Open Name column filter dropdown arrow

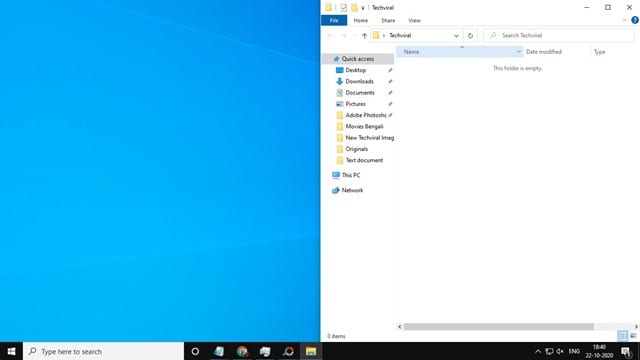click(x=519, y=52)
